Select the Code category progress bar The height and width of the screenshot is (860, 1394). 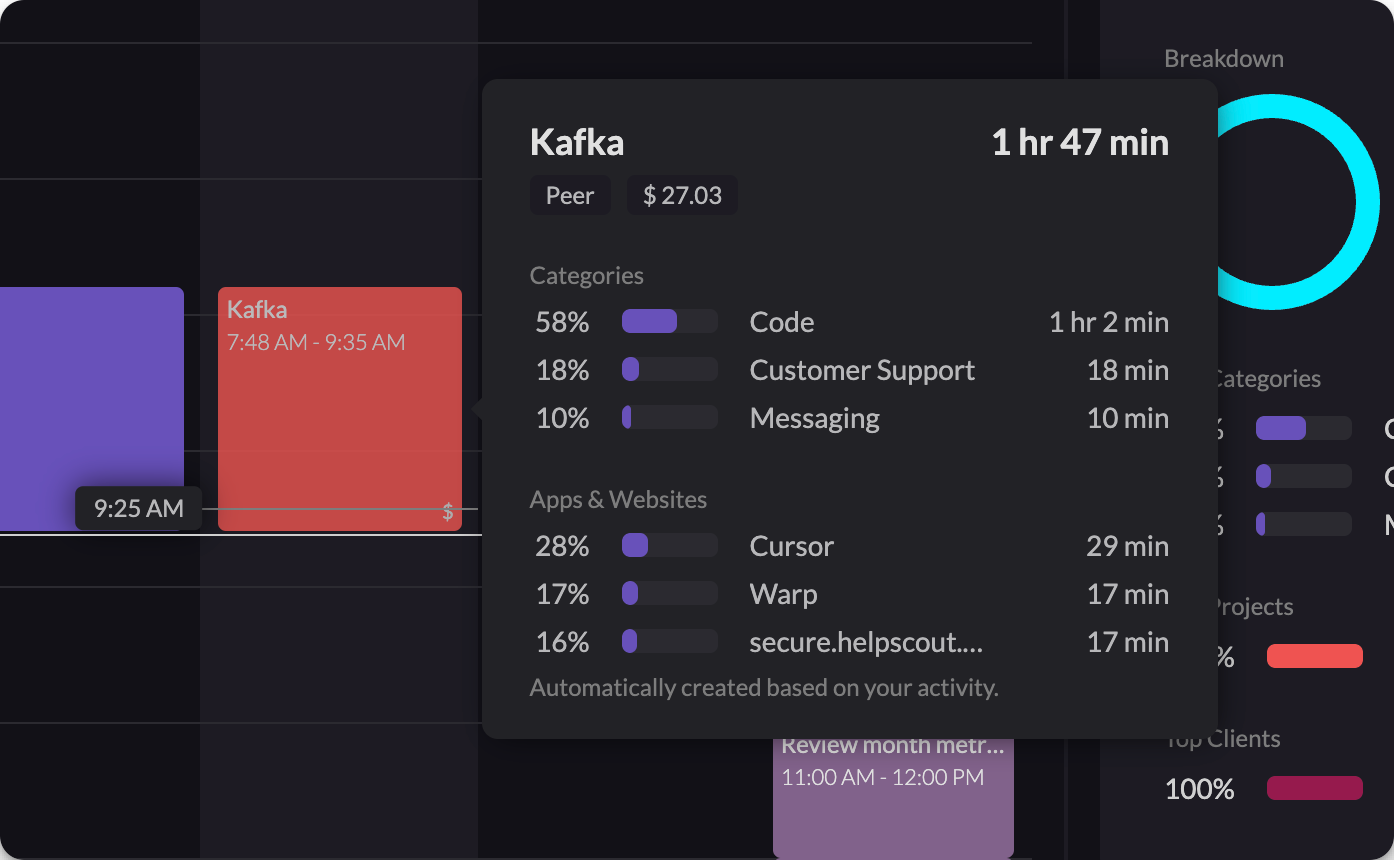point(668,322)
